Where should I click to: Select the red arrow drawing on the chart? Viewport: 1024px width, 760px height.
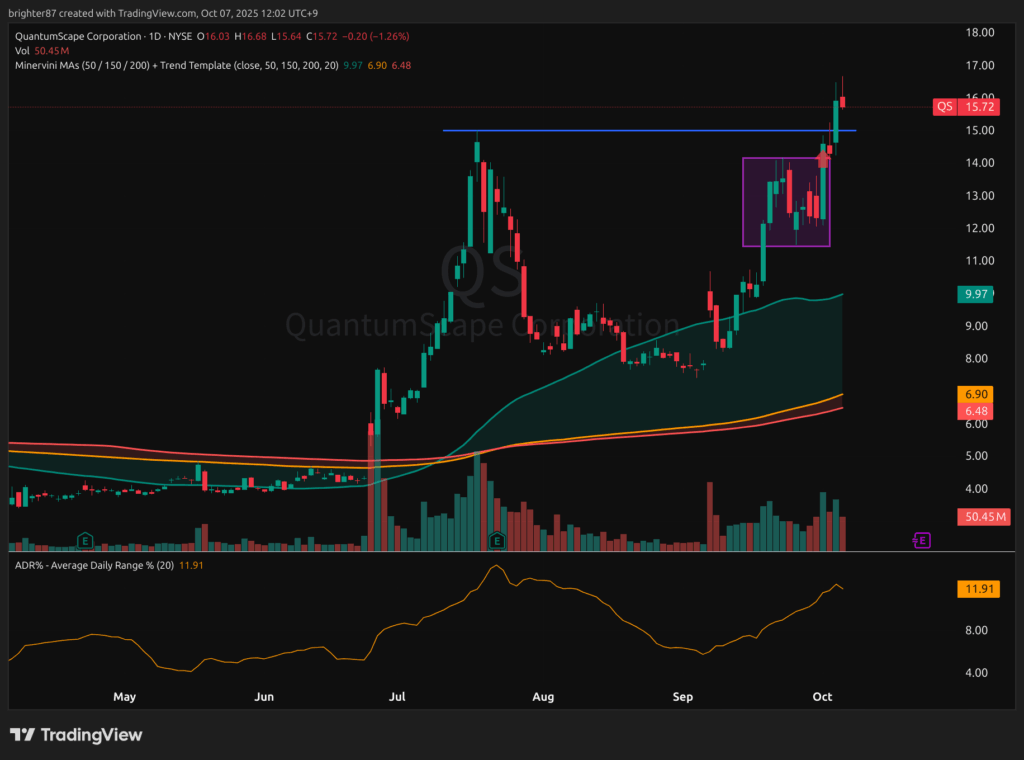coord(823,157)
